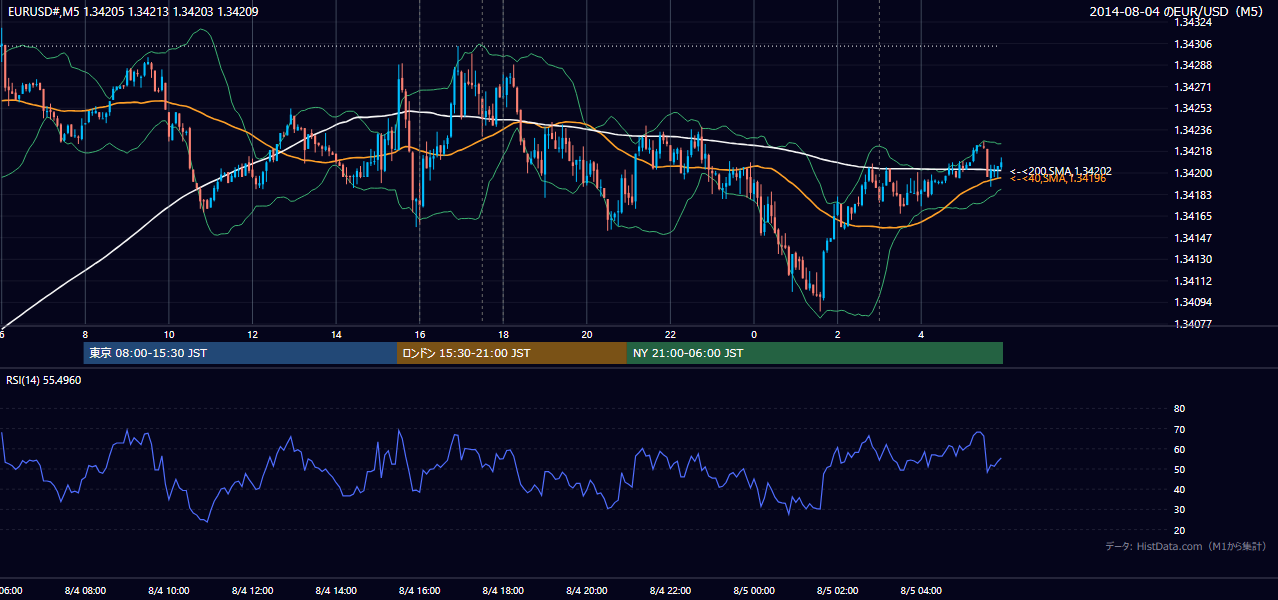Click the RSI axis level 50

[x=1180, y=469]
